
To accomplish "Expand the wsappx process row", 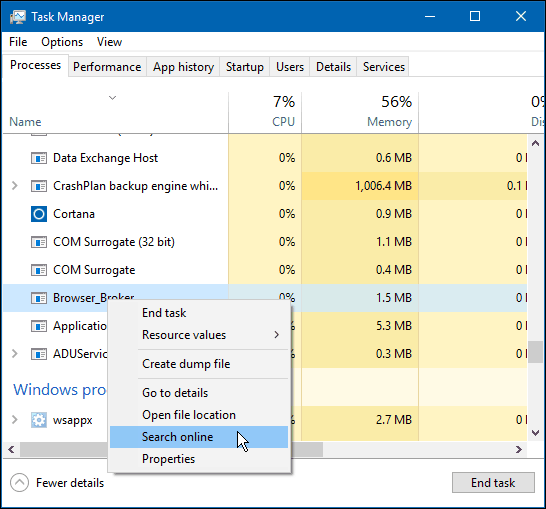I will tap(14, 420).
